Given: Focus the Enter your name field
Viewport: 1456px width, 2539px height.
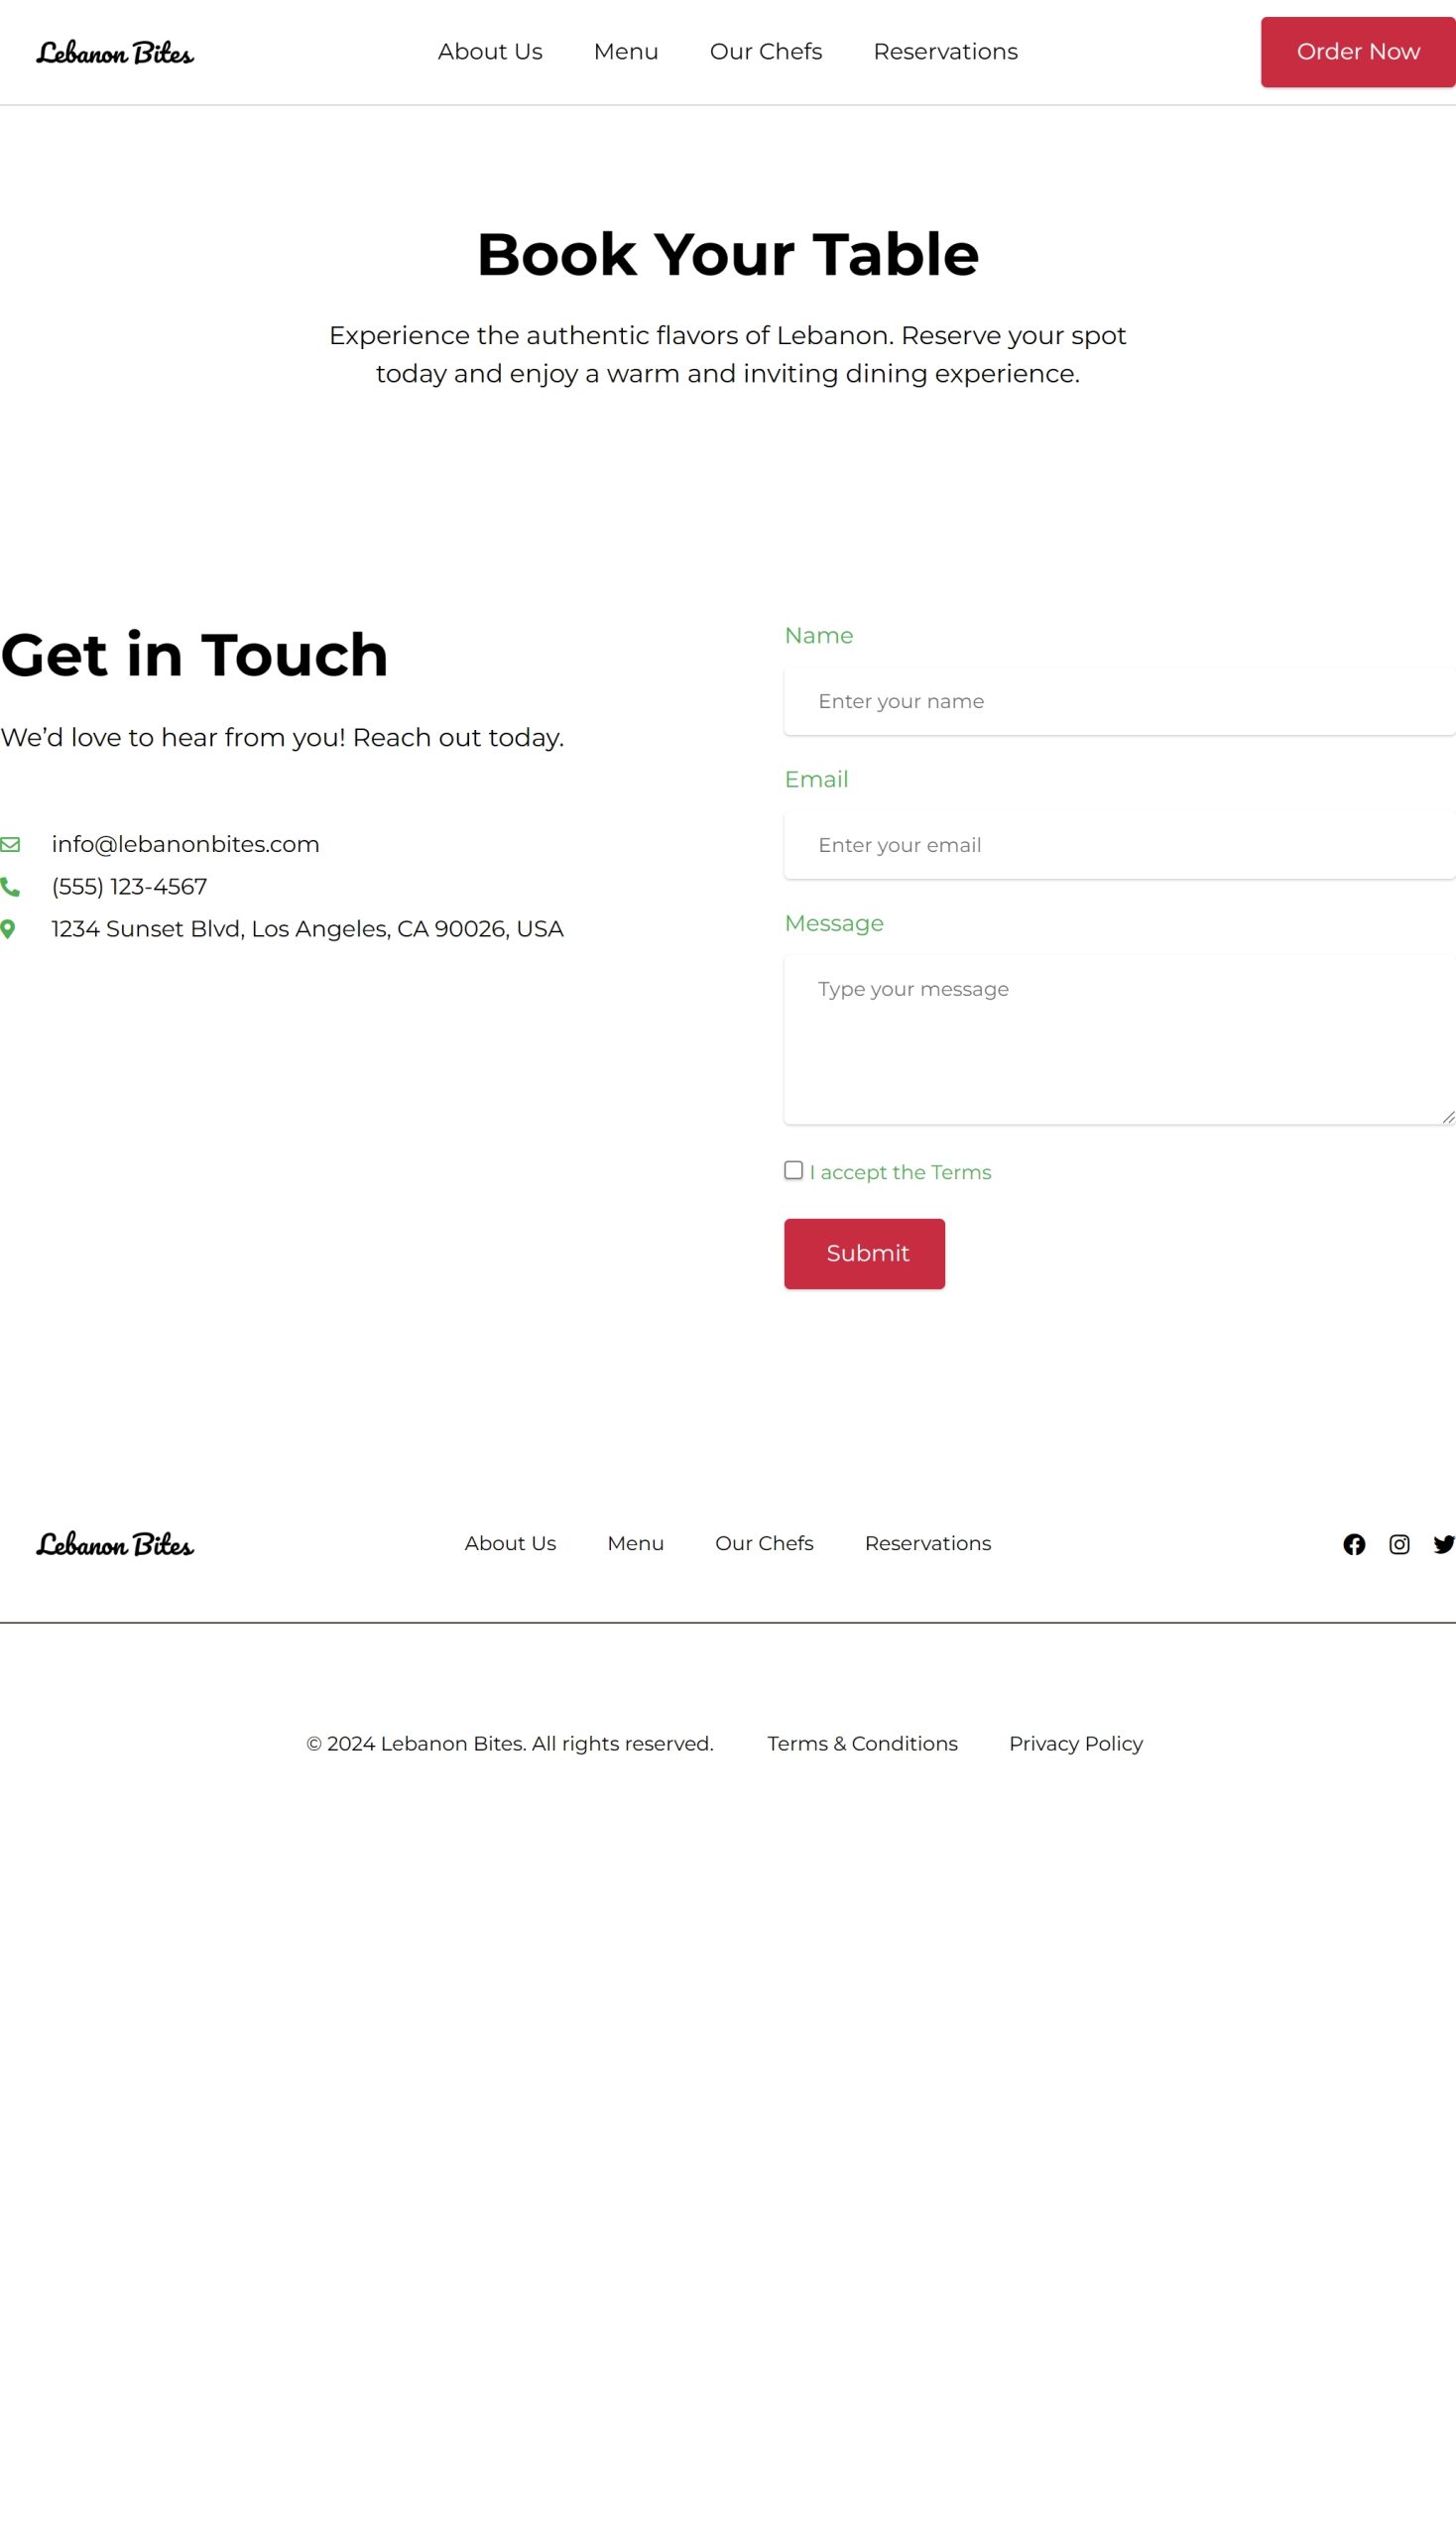Looking at the screenshot, I should [1118, 701].
